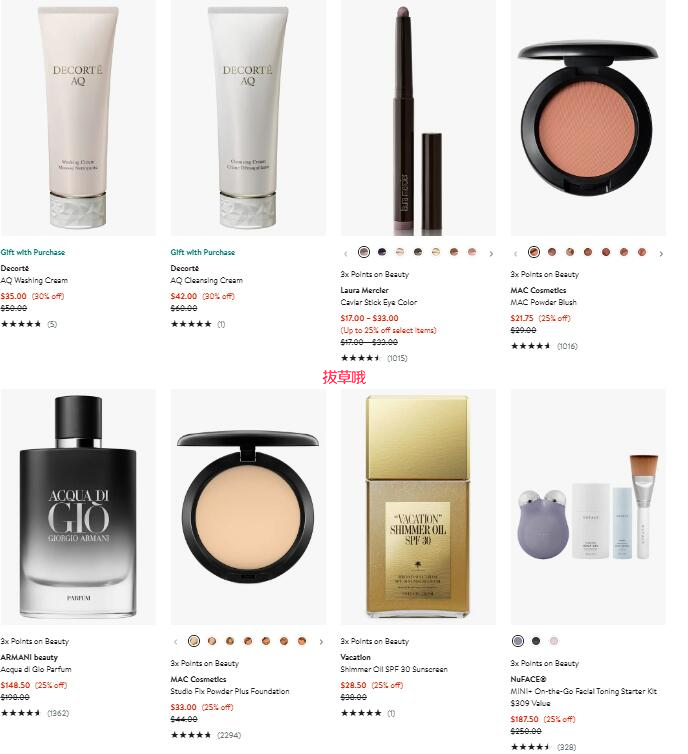This screenshot has height=754, width=688.
Task: Select the black NuFACE kit color option
Action: pos(536,641)
